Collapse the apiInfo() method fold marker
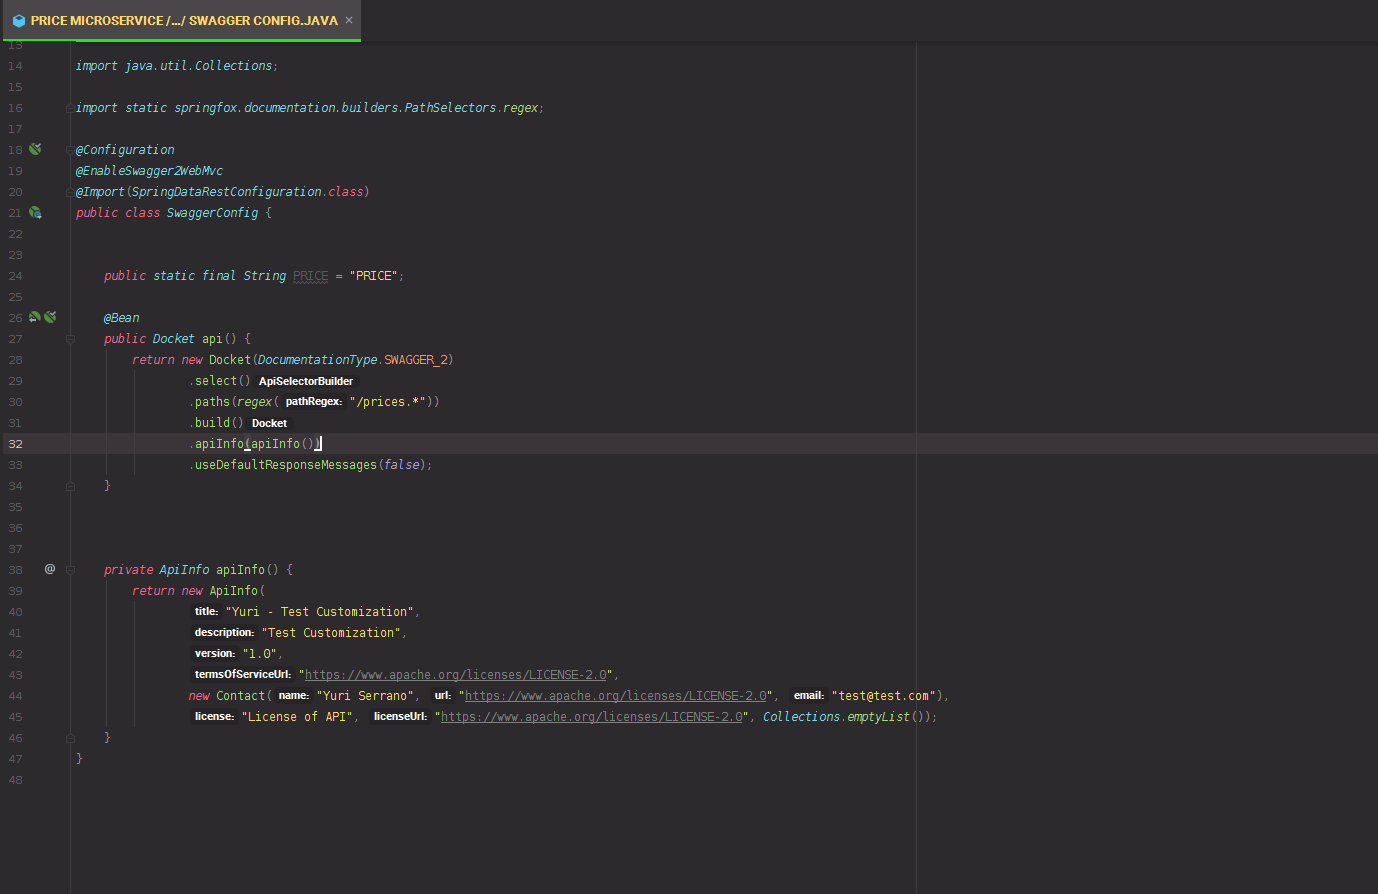Screen dimensions: 1378x894 point(70,569)
